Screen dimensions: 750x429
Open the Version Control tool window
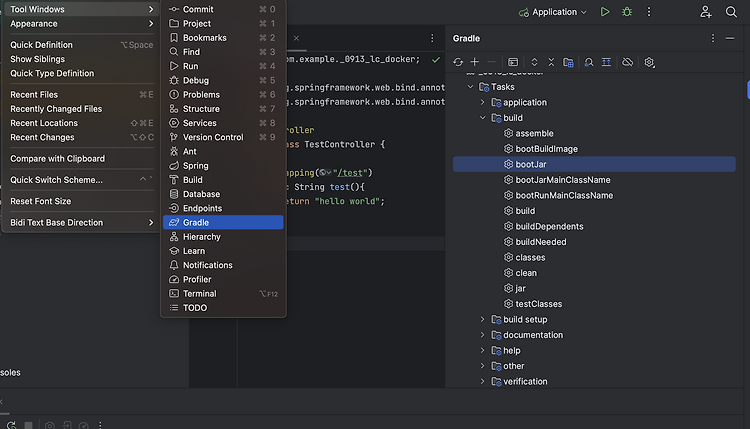[x=223, y=137]
